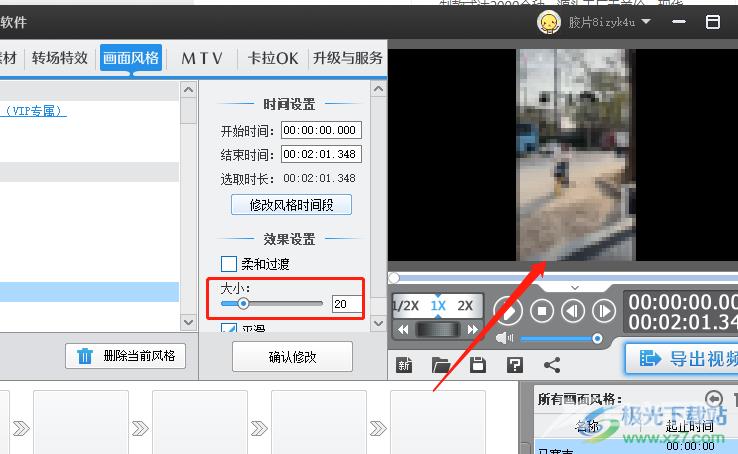Click 删除当前风格 button
Screen dimensions: 738x454
click(125, 356)
